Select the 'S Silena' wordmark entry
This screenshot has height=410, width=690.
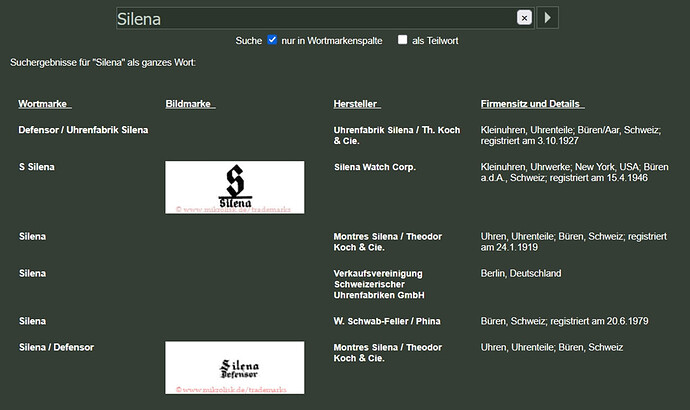[x=37, y=167]
